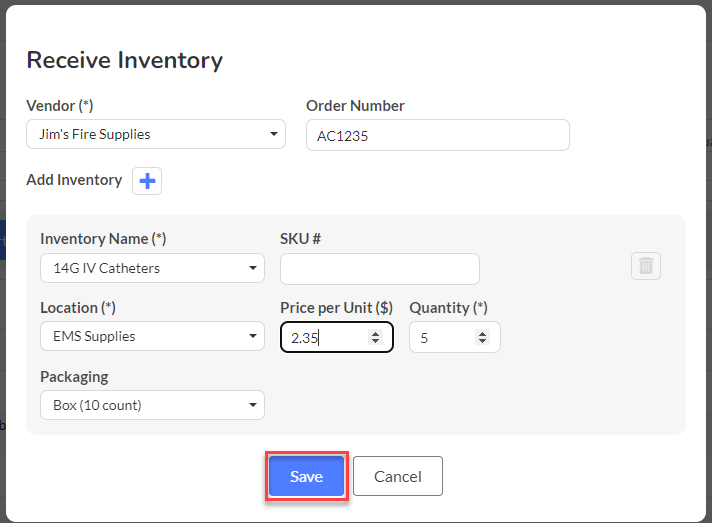This screenshot has height=523, width=712.
Task: Click the Price per Unit ($) label
Action: [336, 308]
